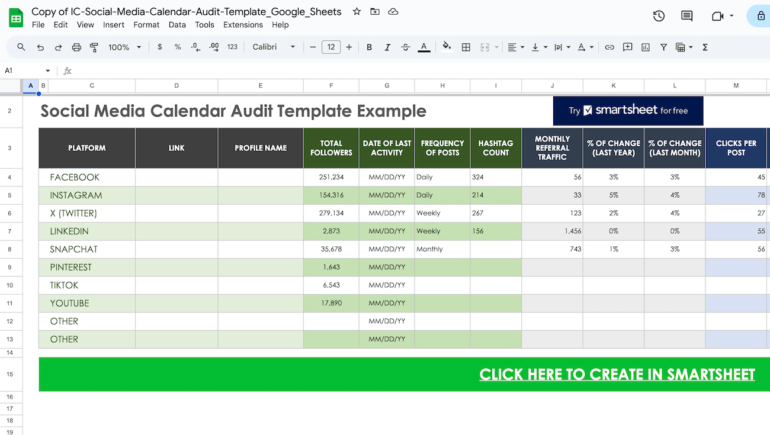The width and height of the screenshot is (770, 435).
Task: Open the Data menu
Action: [177, 25]
